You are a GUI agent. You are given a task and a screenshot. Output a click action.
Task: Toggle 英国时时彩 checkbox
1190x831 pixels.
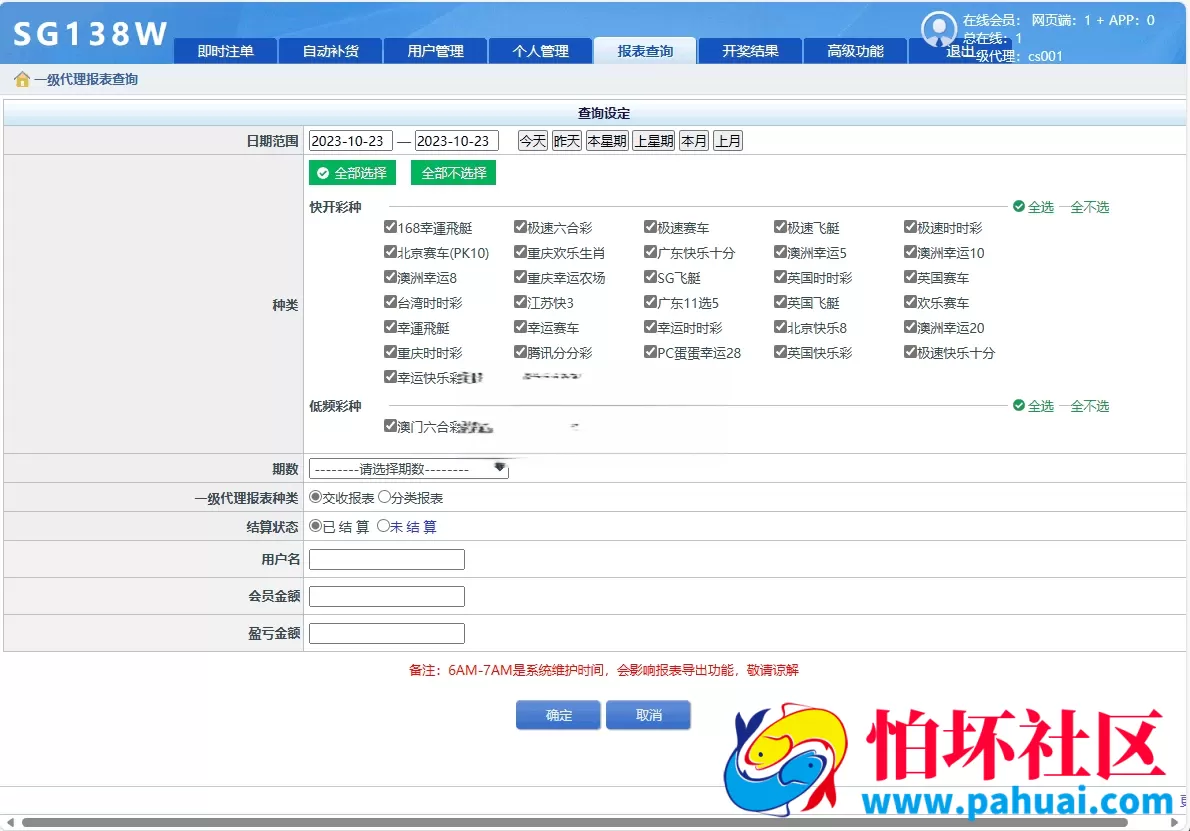780,277
